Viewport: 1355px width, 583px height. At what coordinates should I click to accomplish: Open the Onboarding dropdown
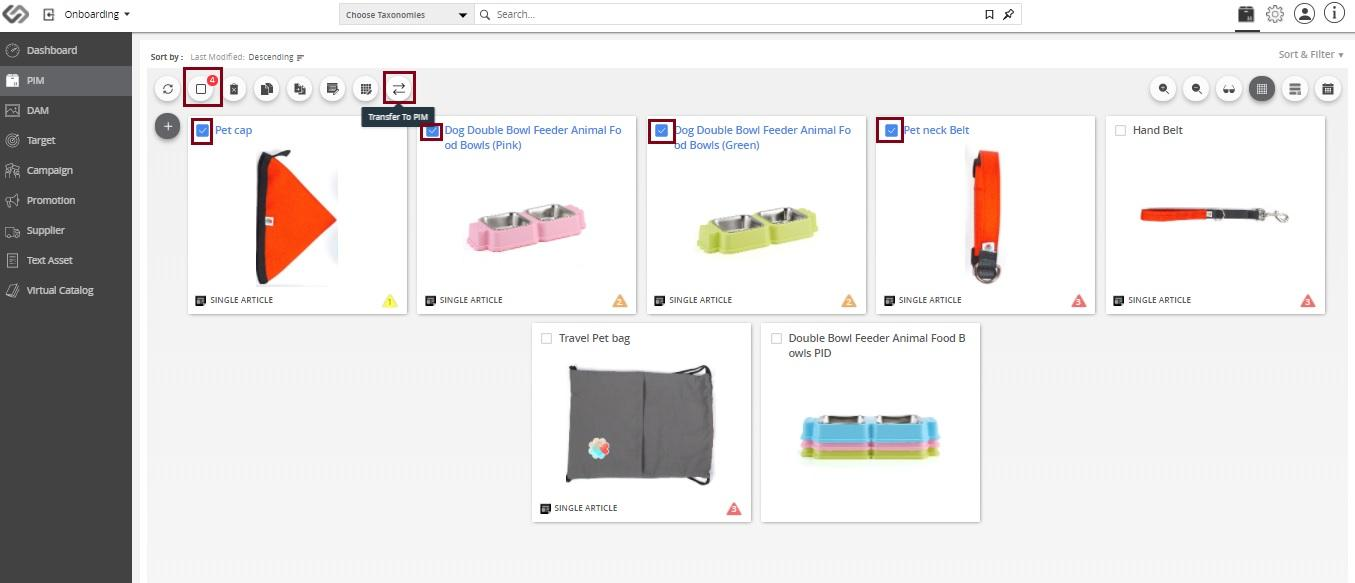97,15
